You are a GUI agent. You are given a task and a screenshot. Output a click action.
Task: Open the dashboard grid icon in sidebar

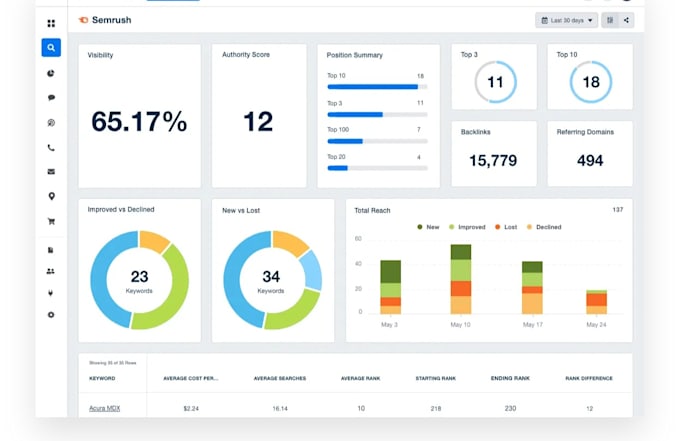tap(51, 23)
